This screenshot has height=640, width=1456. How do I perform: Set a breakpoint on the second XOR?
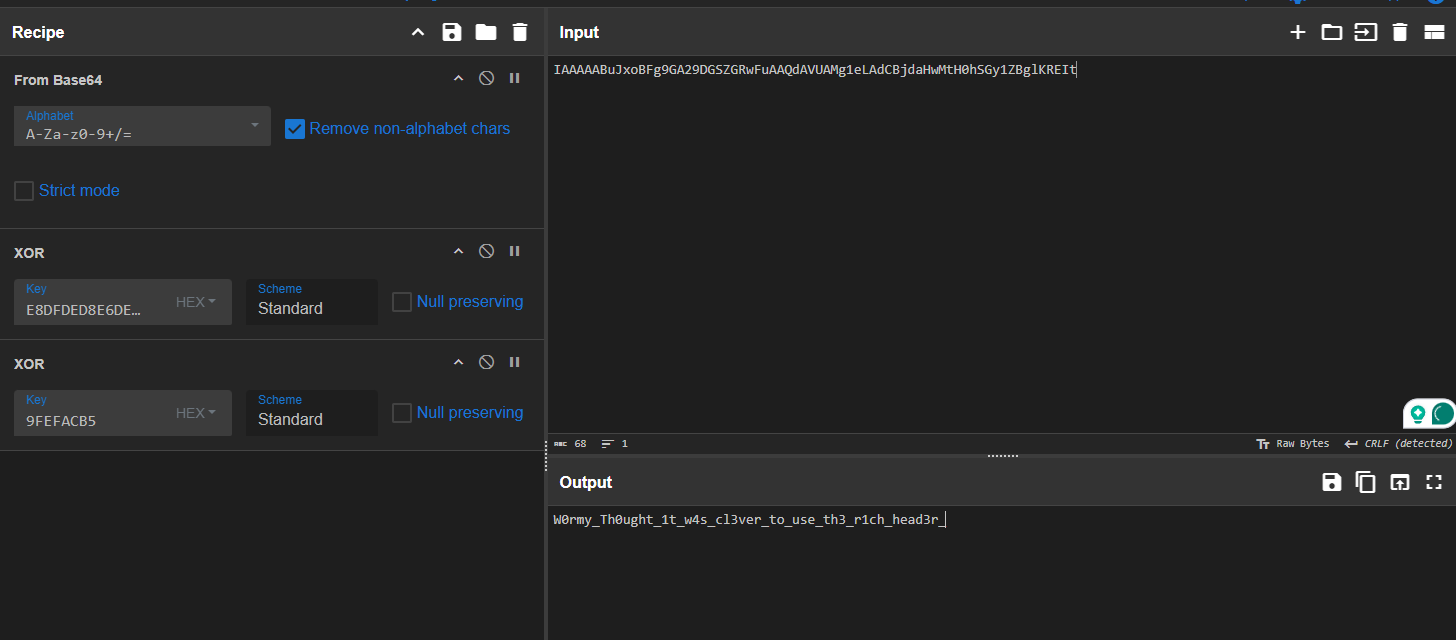514,362
